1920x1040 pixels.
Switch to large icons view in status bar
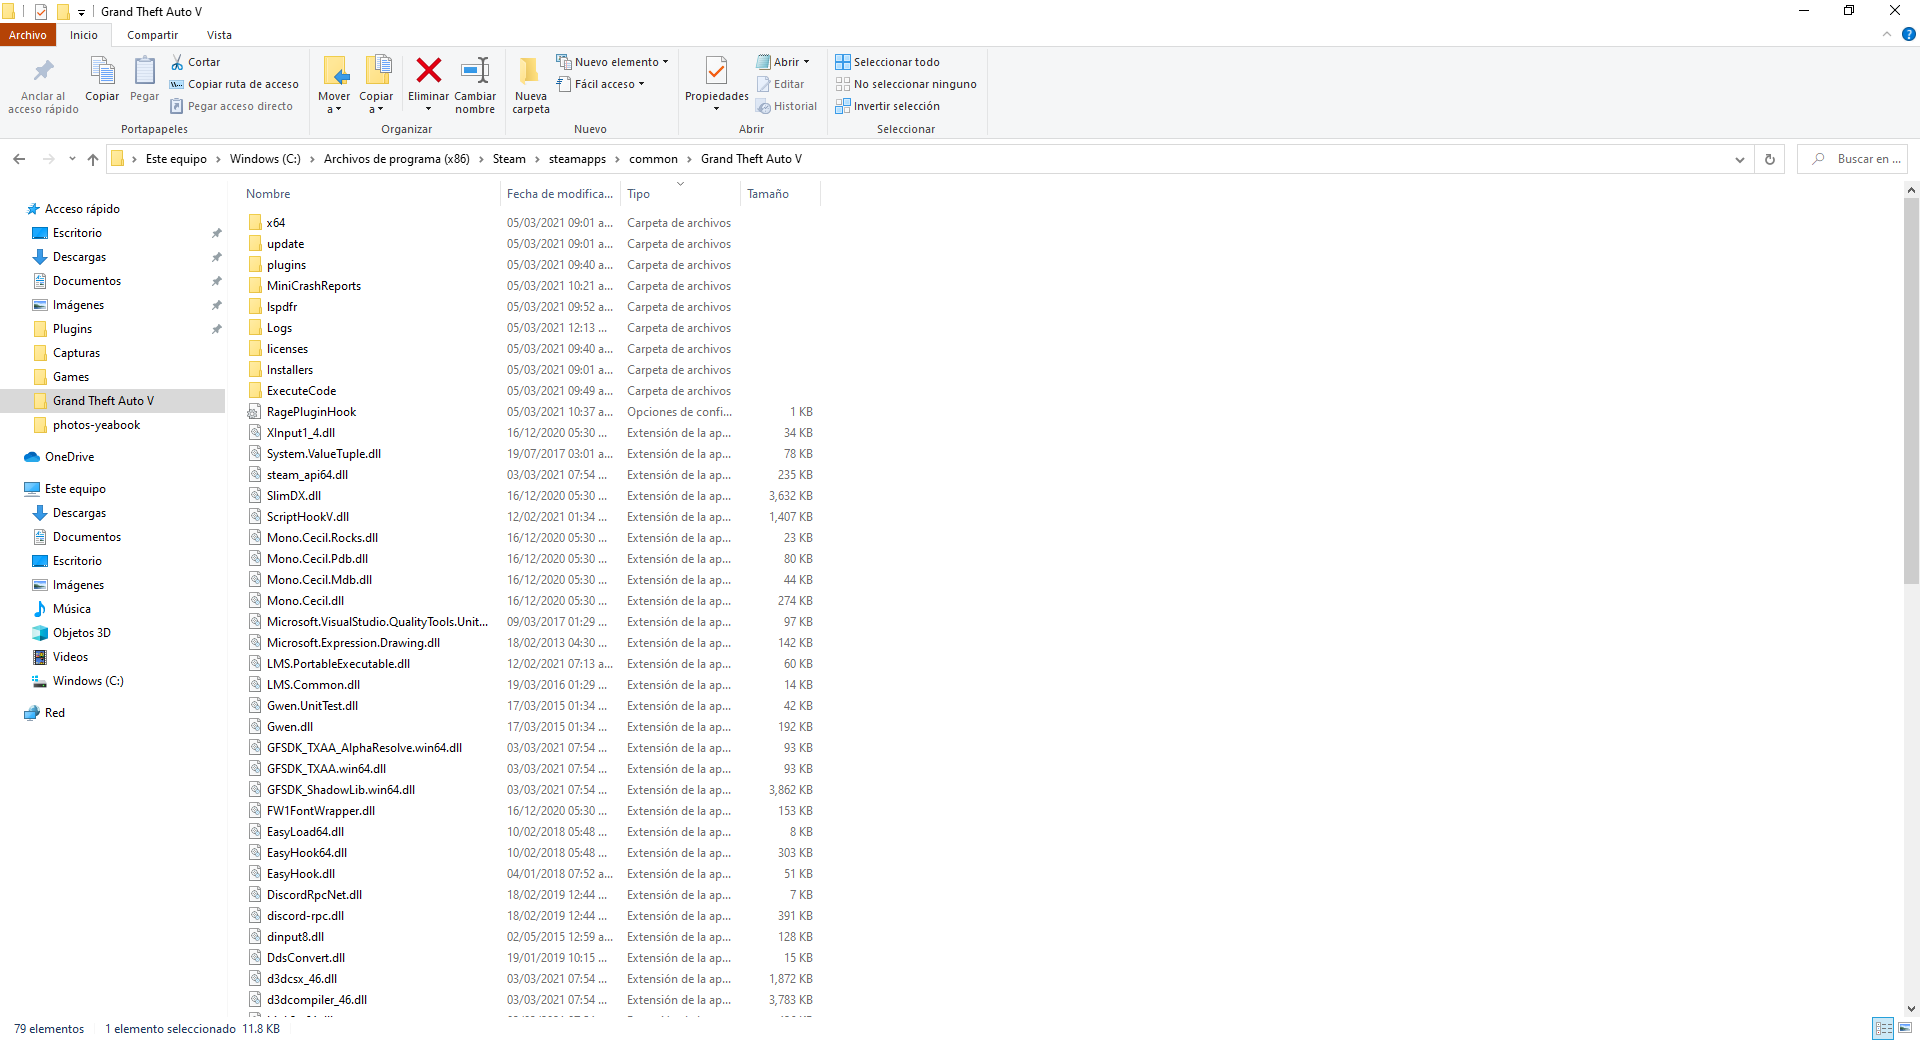(1905, 1028)
